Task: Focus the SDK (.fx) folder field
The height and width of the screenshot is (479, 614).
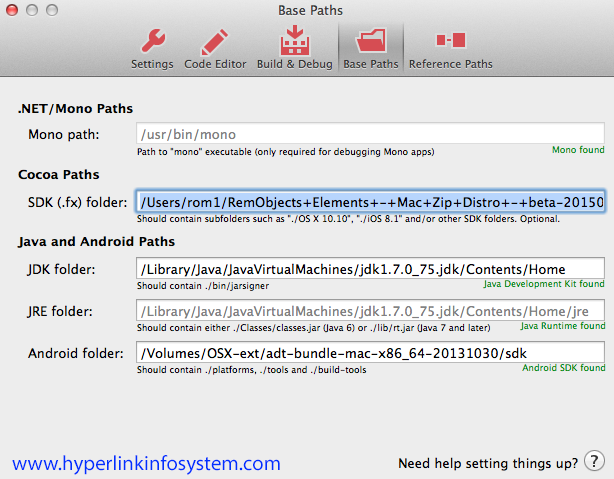Action: tap(370, 202)
